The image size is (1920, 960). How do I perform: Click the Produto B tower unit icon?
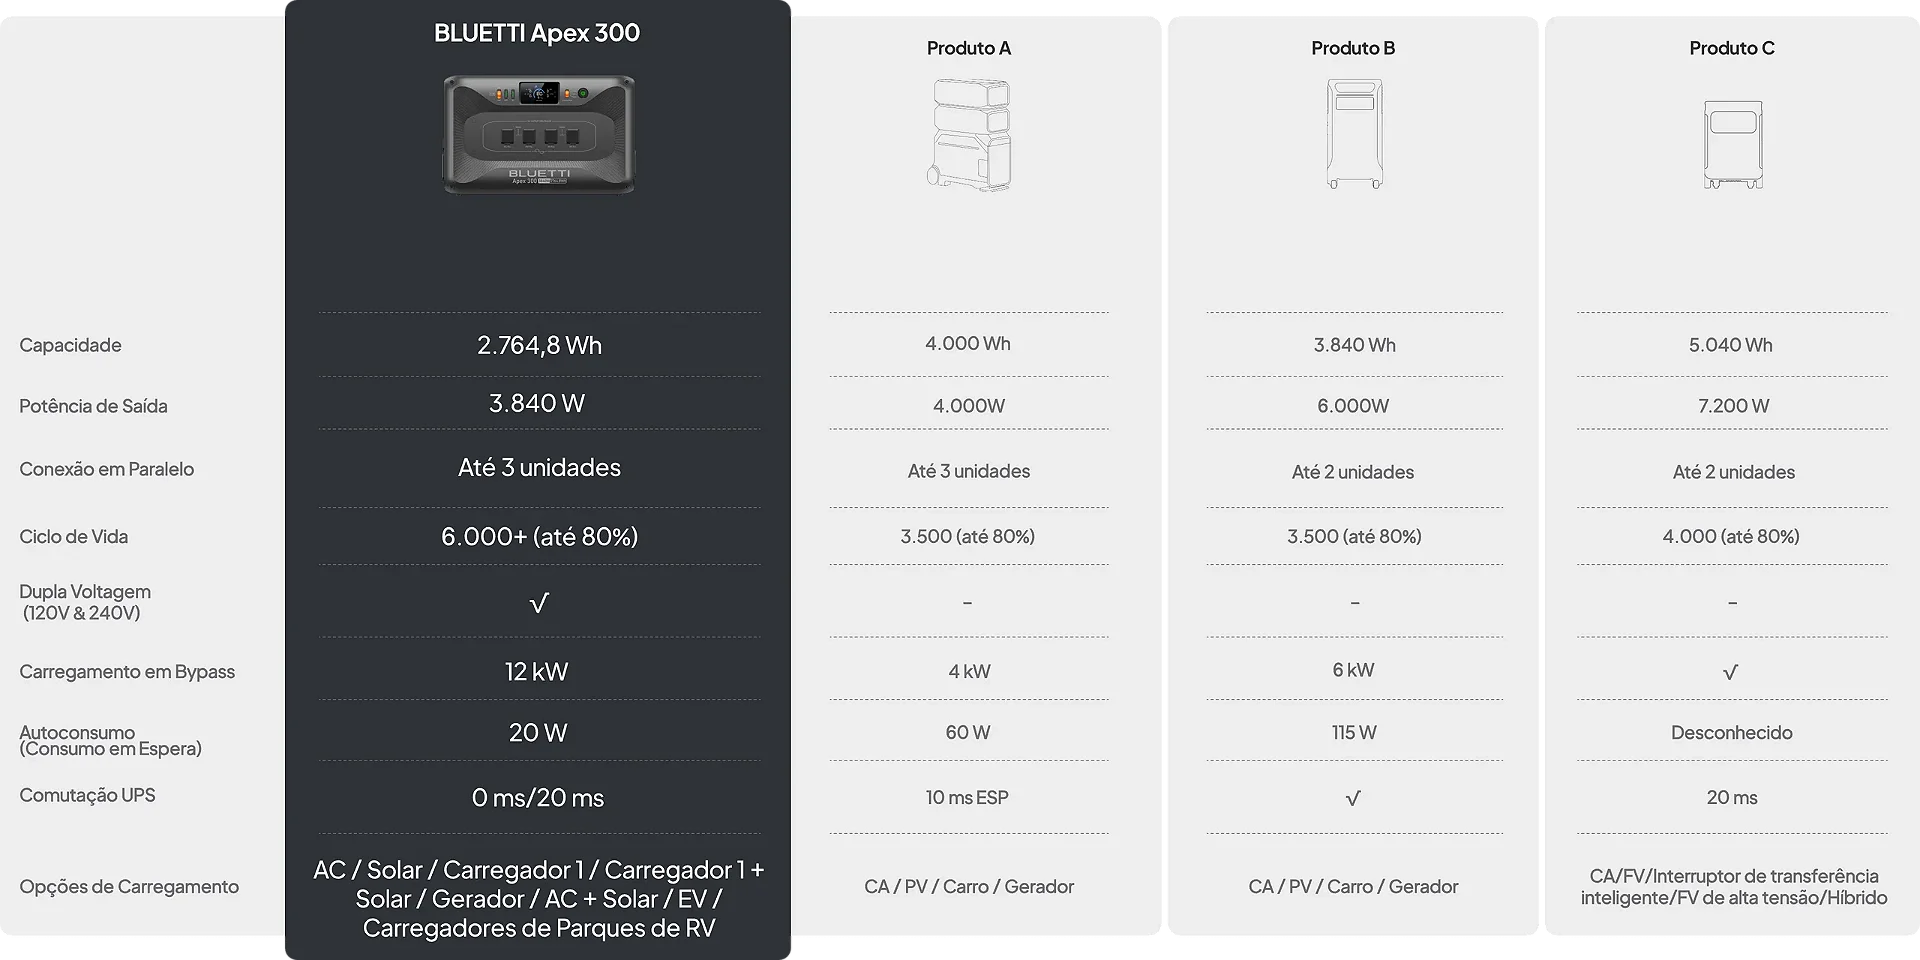(1354, 135)
